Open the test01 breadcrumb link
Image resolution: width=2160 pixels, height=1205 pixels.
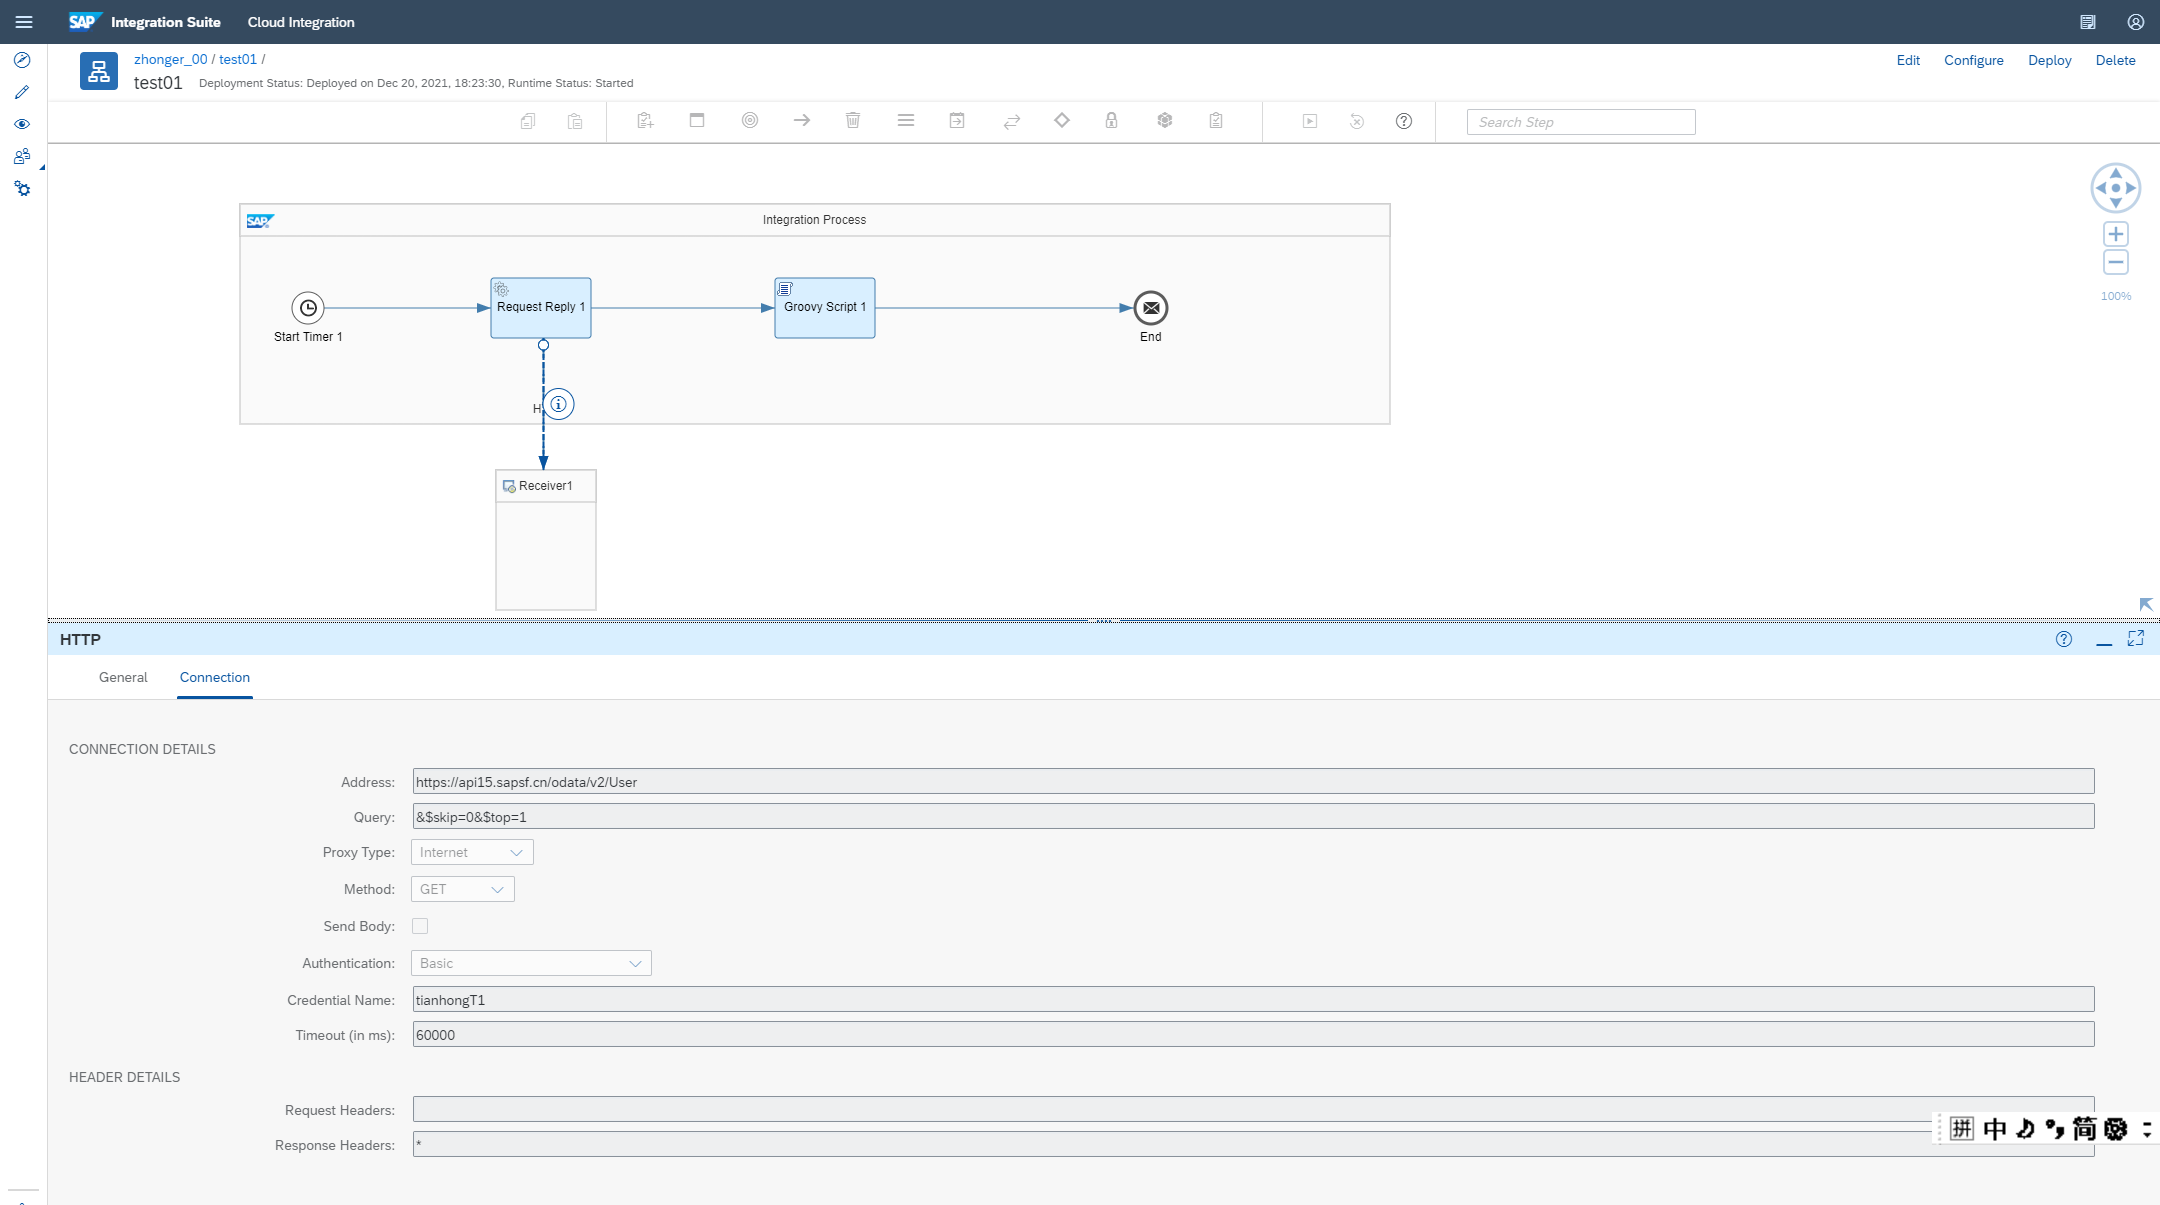click(238, 59)
